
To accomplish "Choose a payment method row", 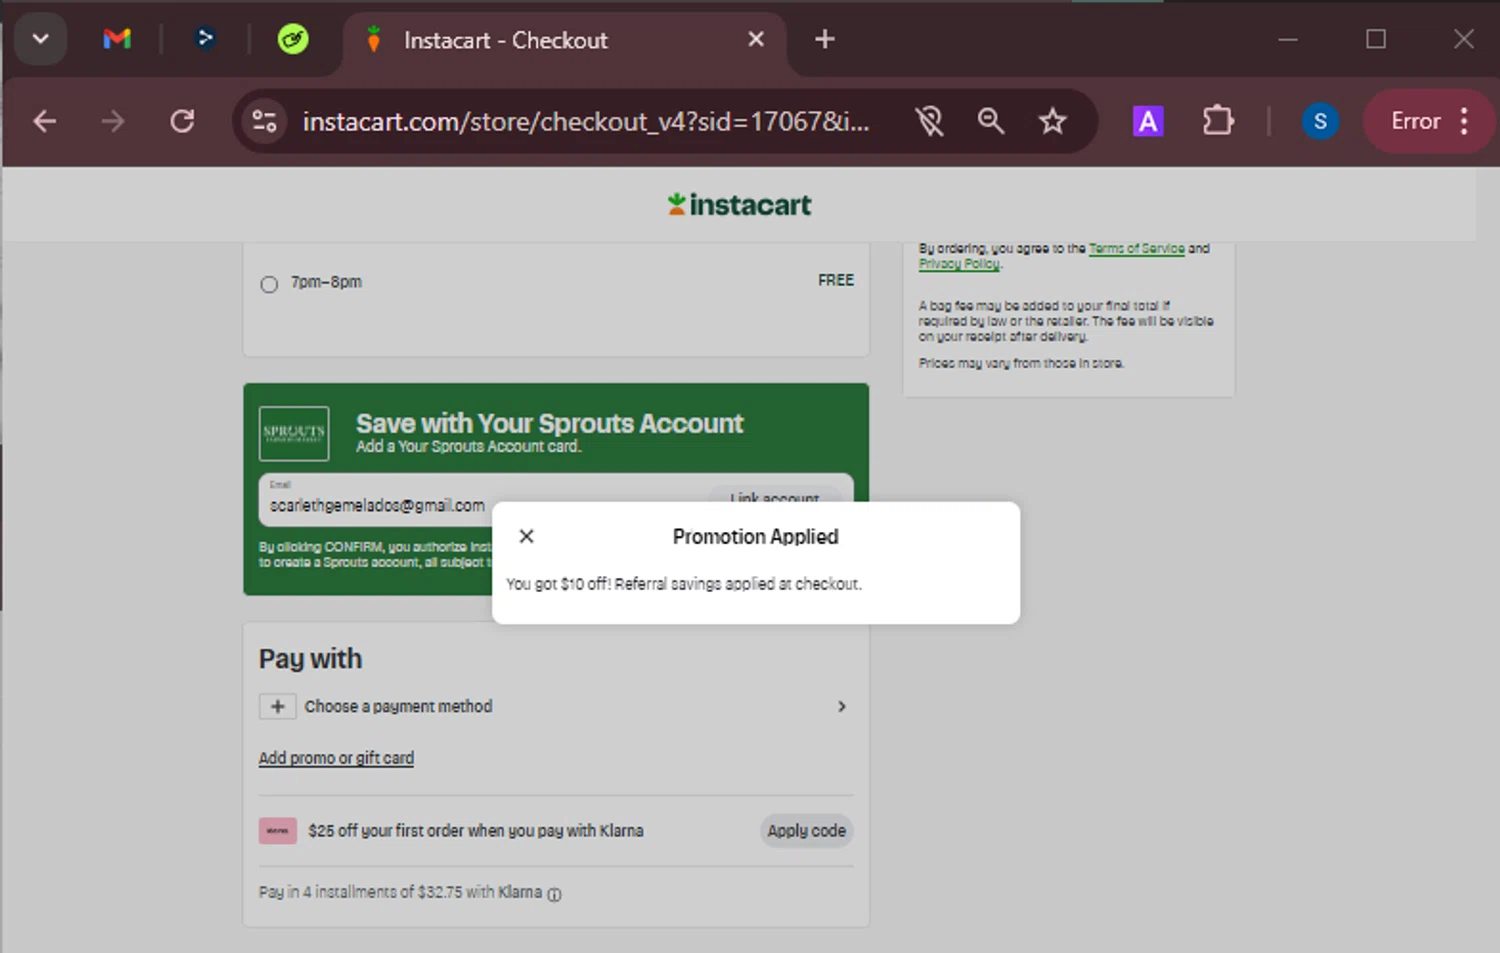I will coord(555,706).
